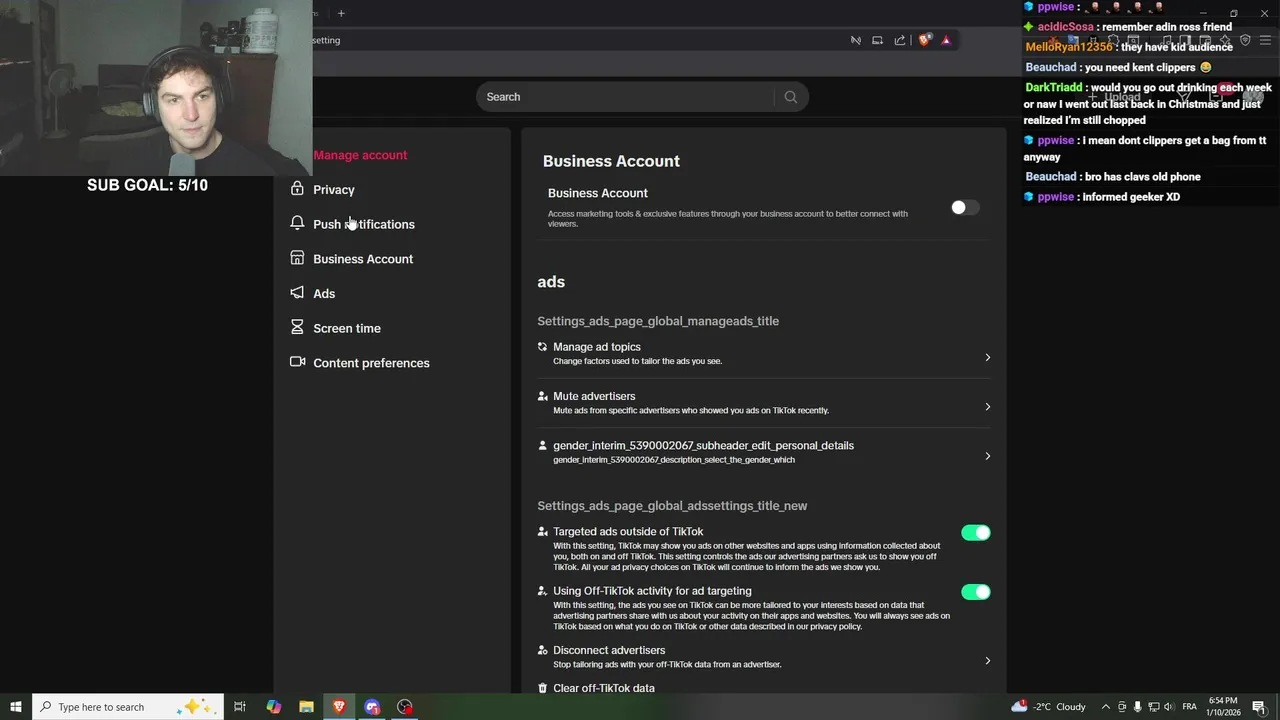Click 'SUB GOAL: 5/10' overlay text
The image size is (1280, 720).
coord(147,185)
